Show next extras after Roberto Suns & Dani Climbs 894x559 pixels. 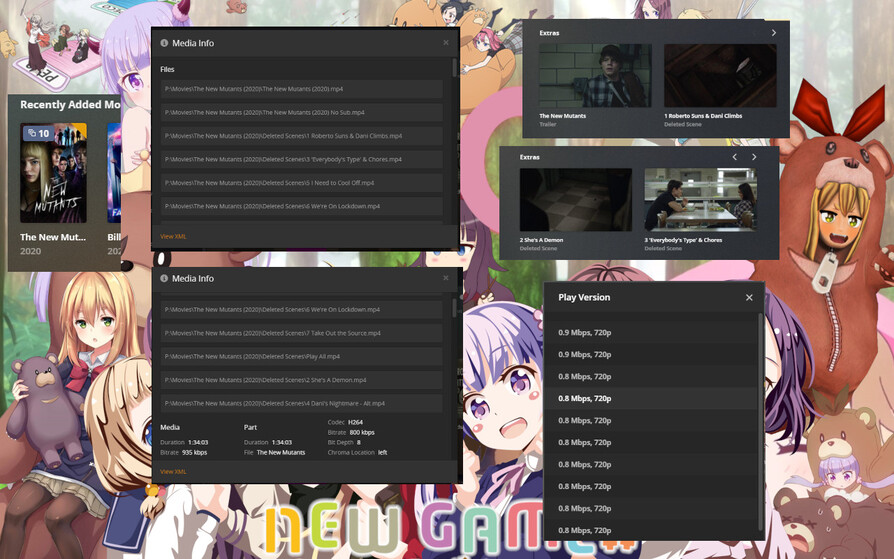(x=774, y=33)
